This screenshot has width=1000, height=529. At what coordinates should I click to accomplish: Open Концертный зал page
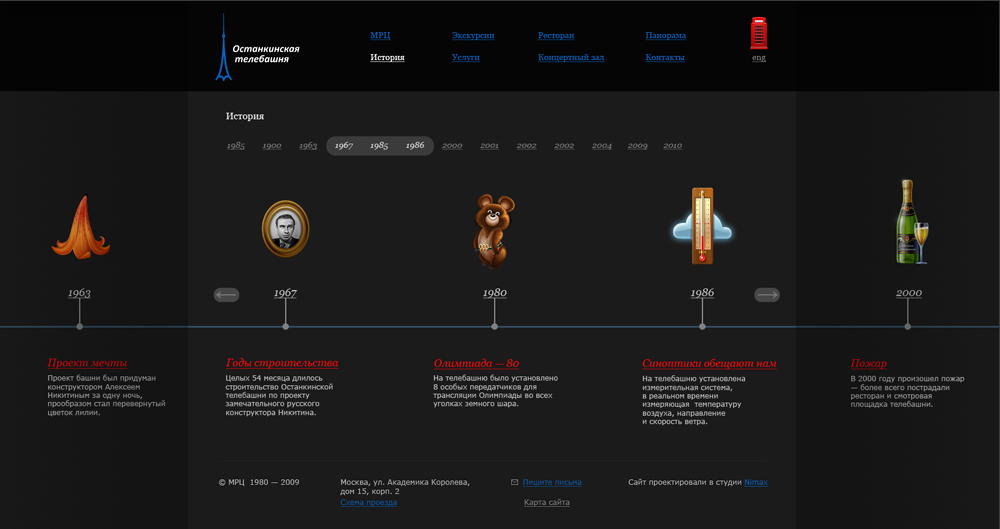tap(570, 57)
